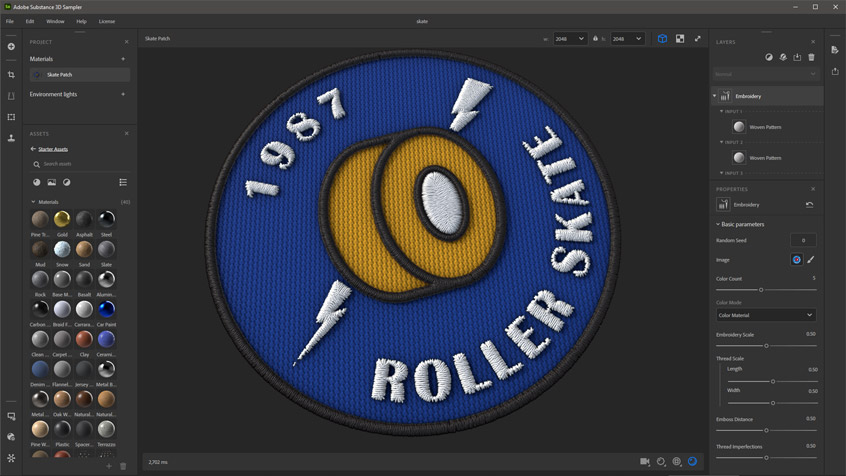Collapse the Embroidery layer
The height and width of the screenshot is (476, 846).
tap(715, 96)
